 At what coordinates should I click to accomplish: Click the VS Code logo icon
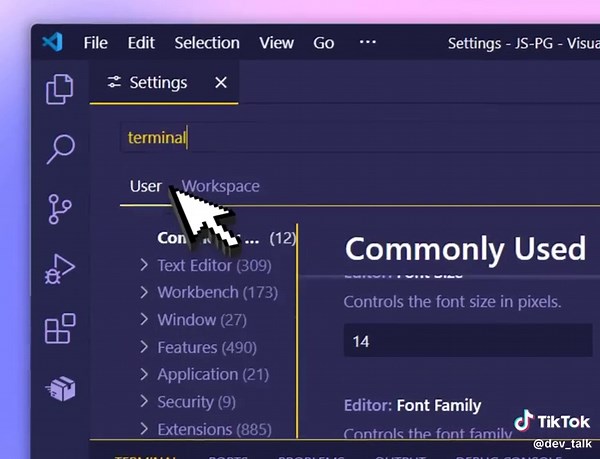point(52,42)
